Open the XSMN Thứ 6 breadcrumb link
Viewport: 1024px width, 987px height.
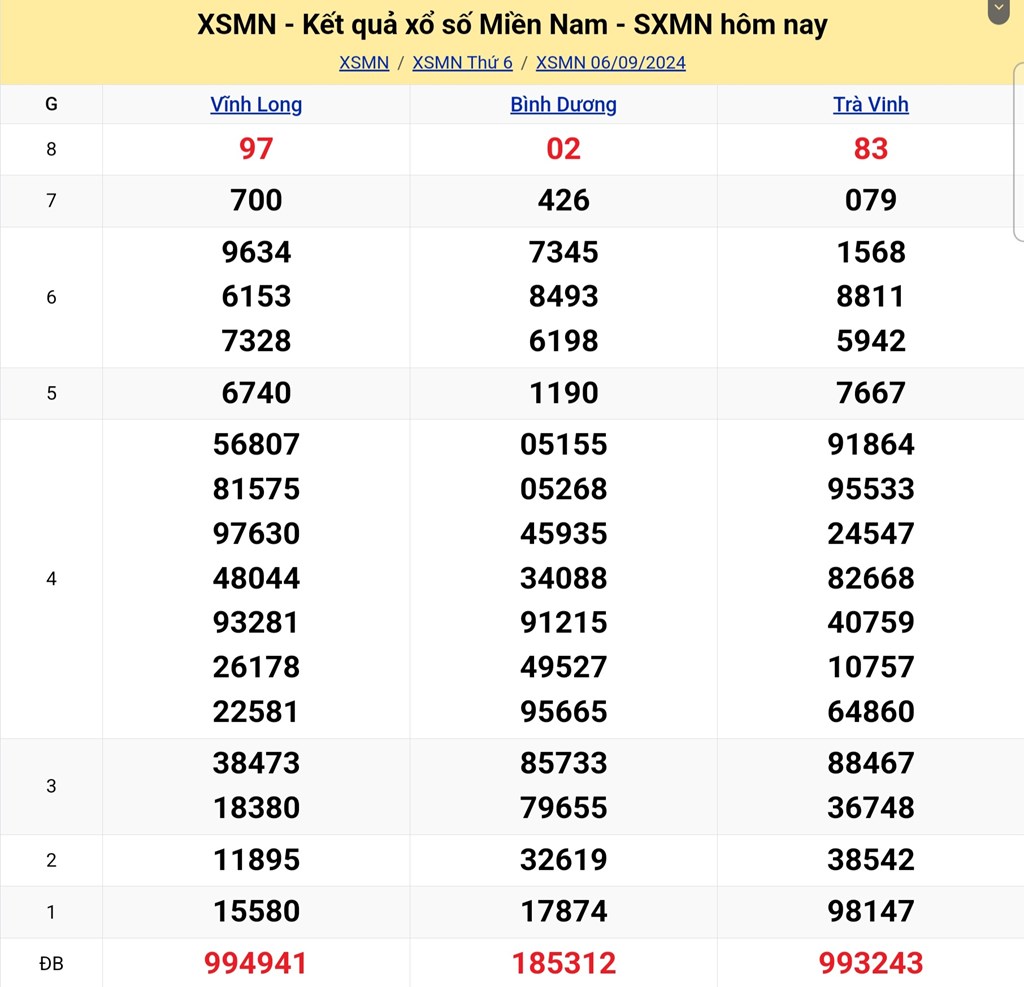pyautogui.click(x=462, y=62)
